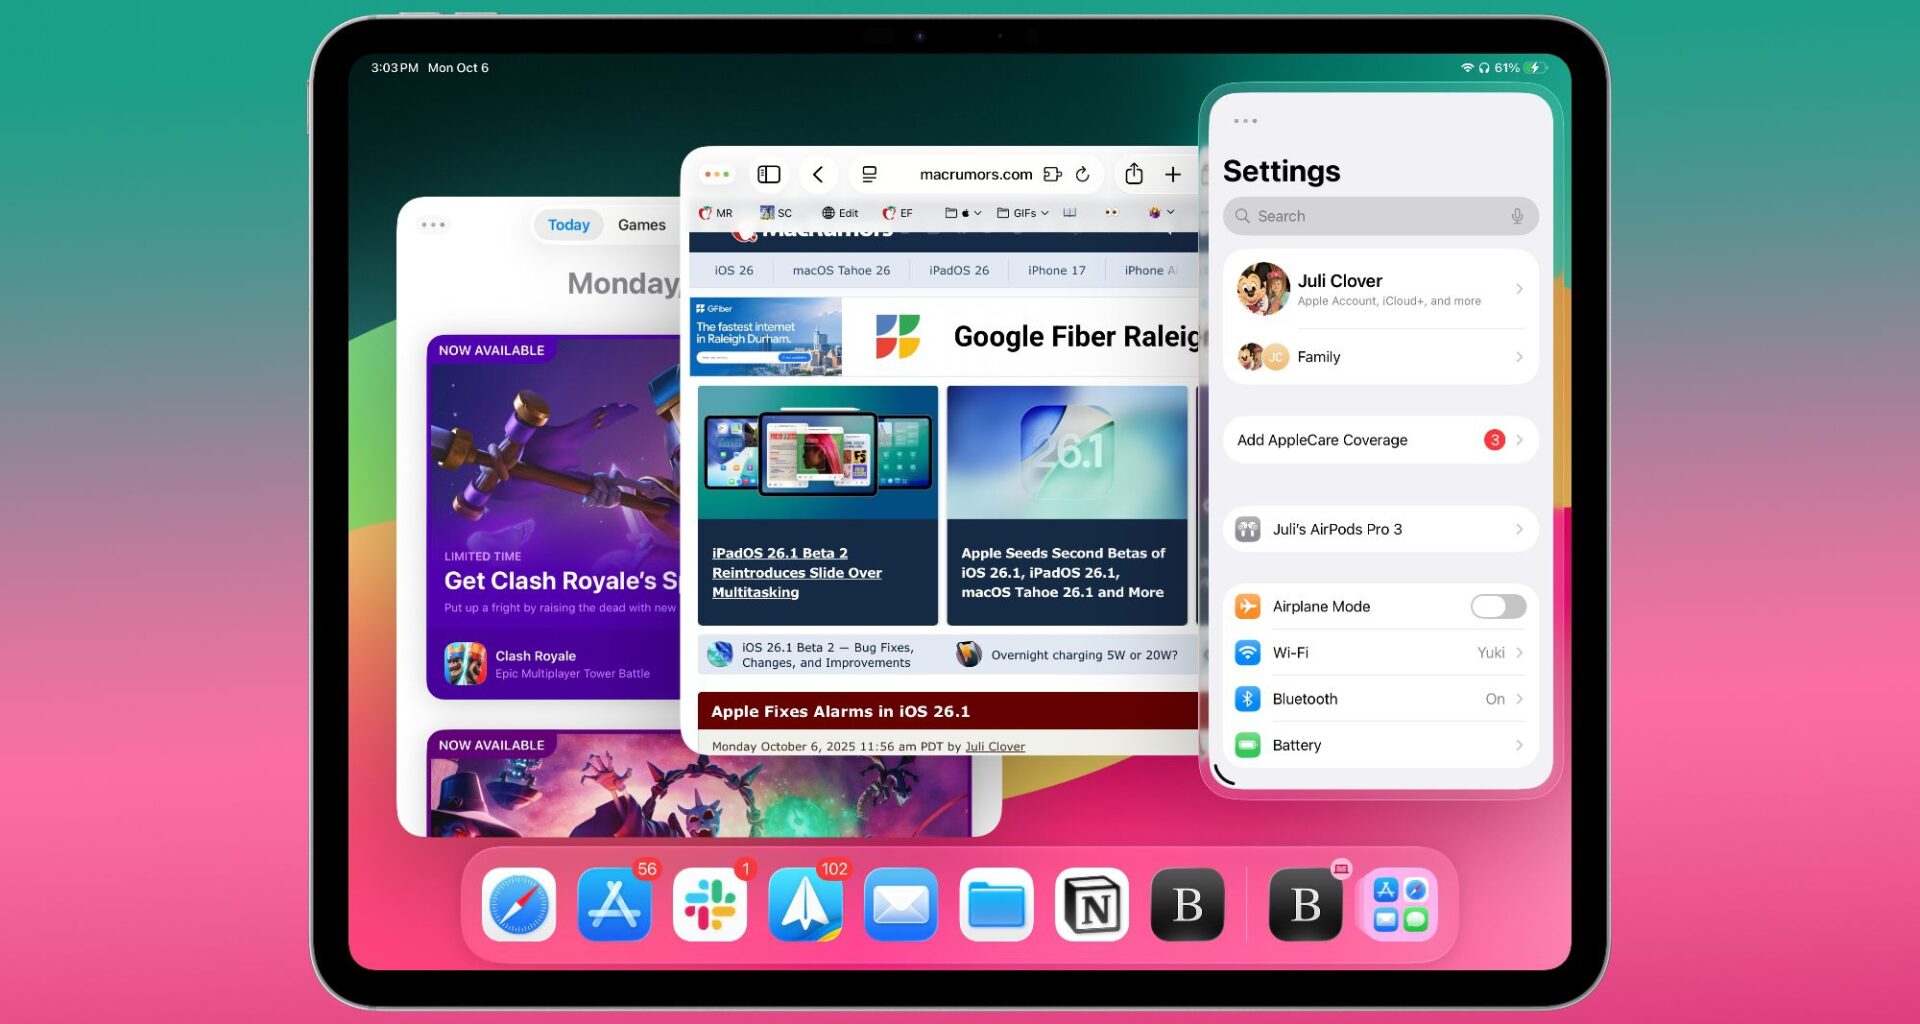Click the Bluetooth settings row
1920x1024 pixels.
[x=1380, y=698]
